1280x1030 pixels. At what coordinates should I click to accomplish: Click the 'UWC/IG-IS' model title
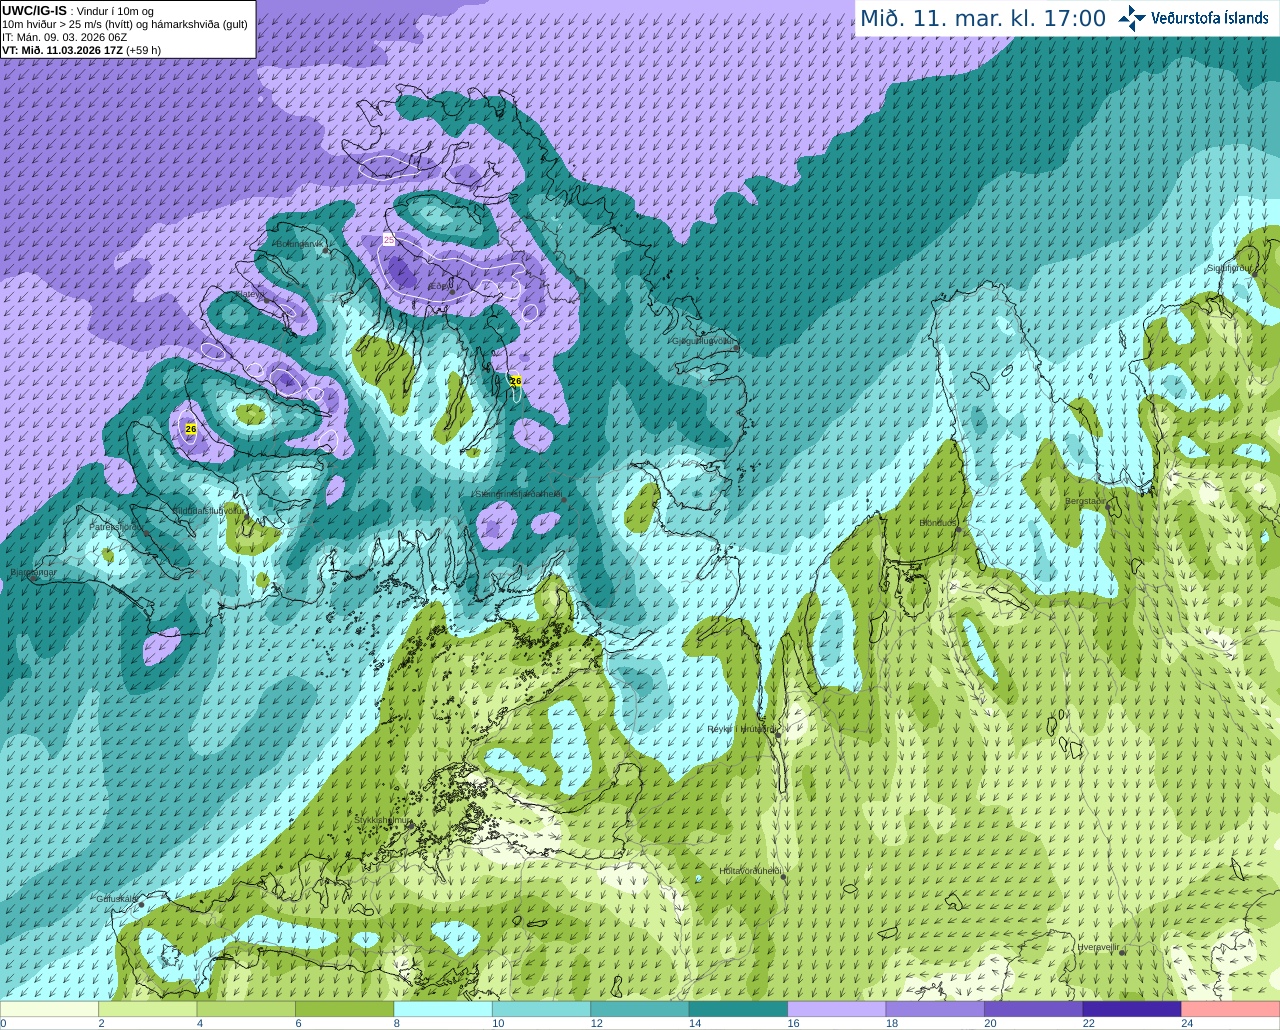click(35, 11)
